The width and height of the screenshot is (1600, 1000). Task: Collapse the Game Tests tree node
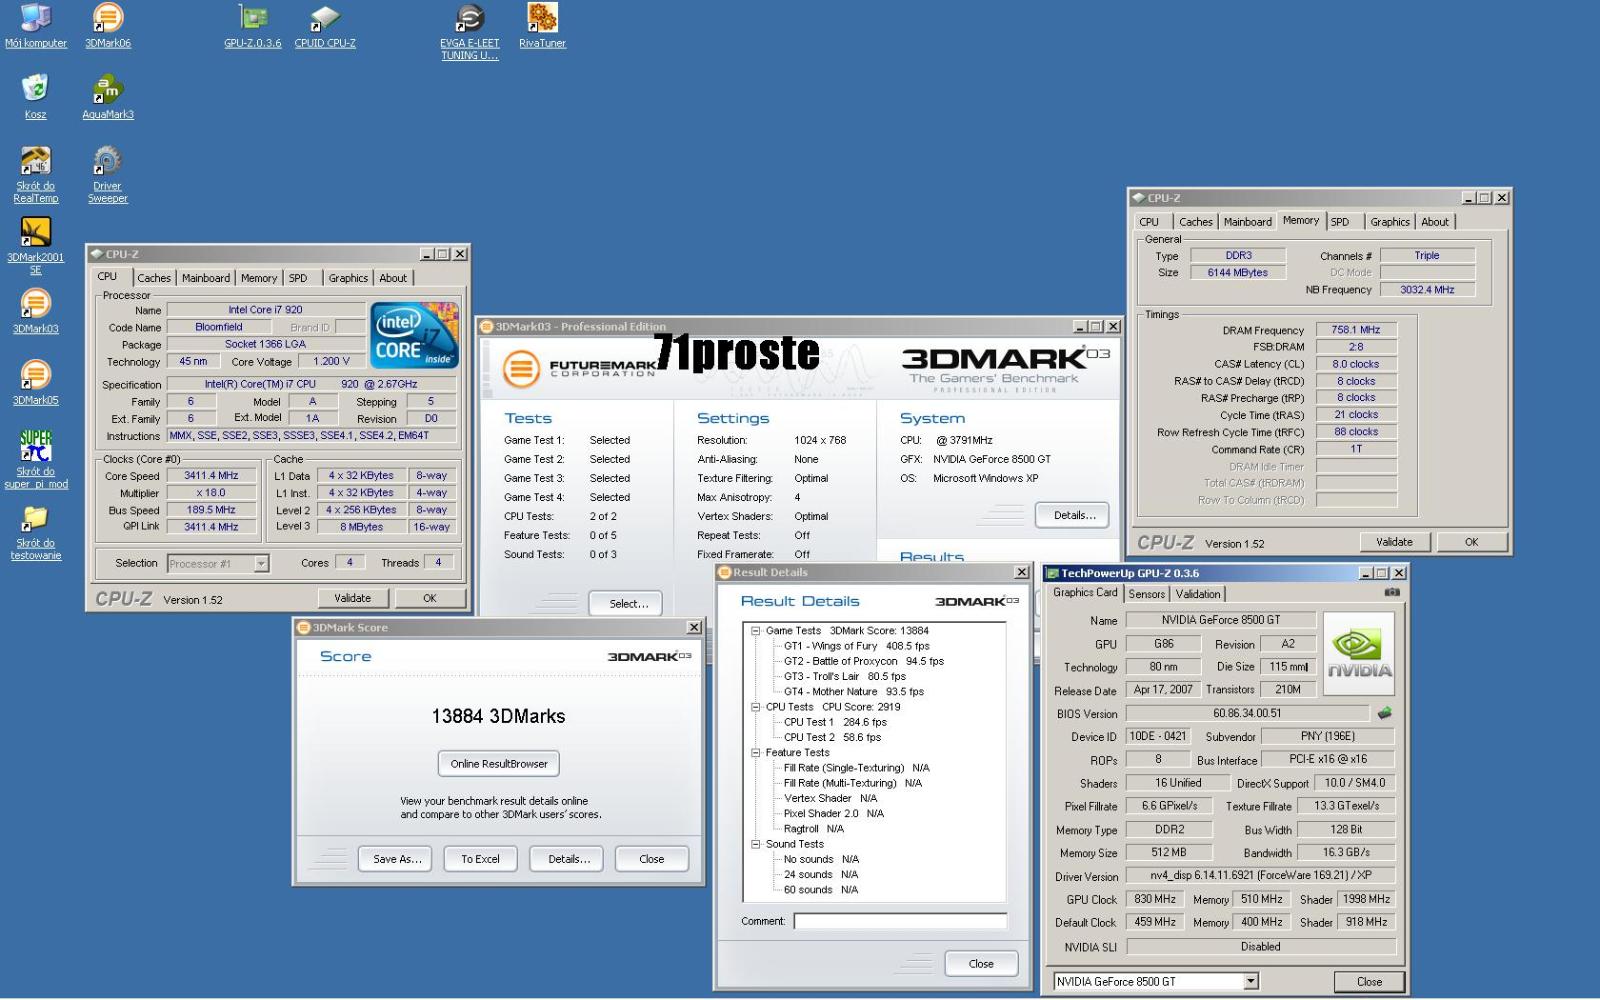coord(757,631)
